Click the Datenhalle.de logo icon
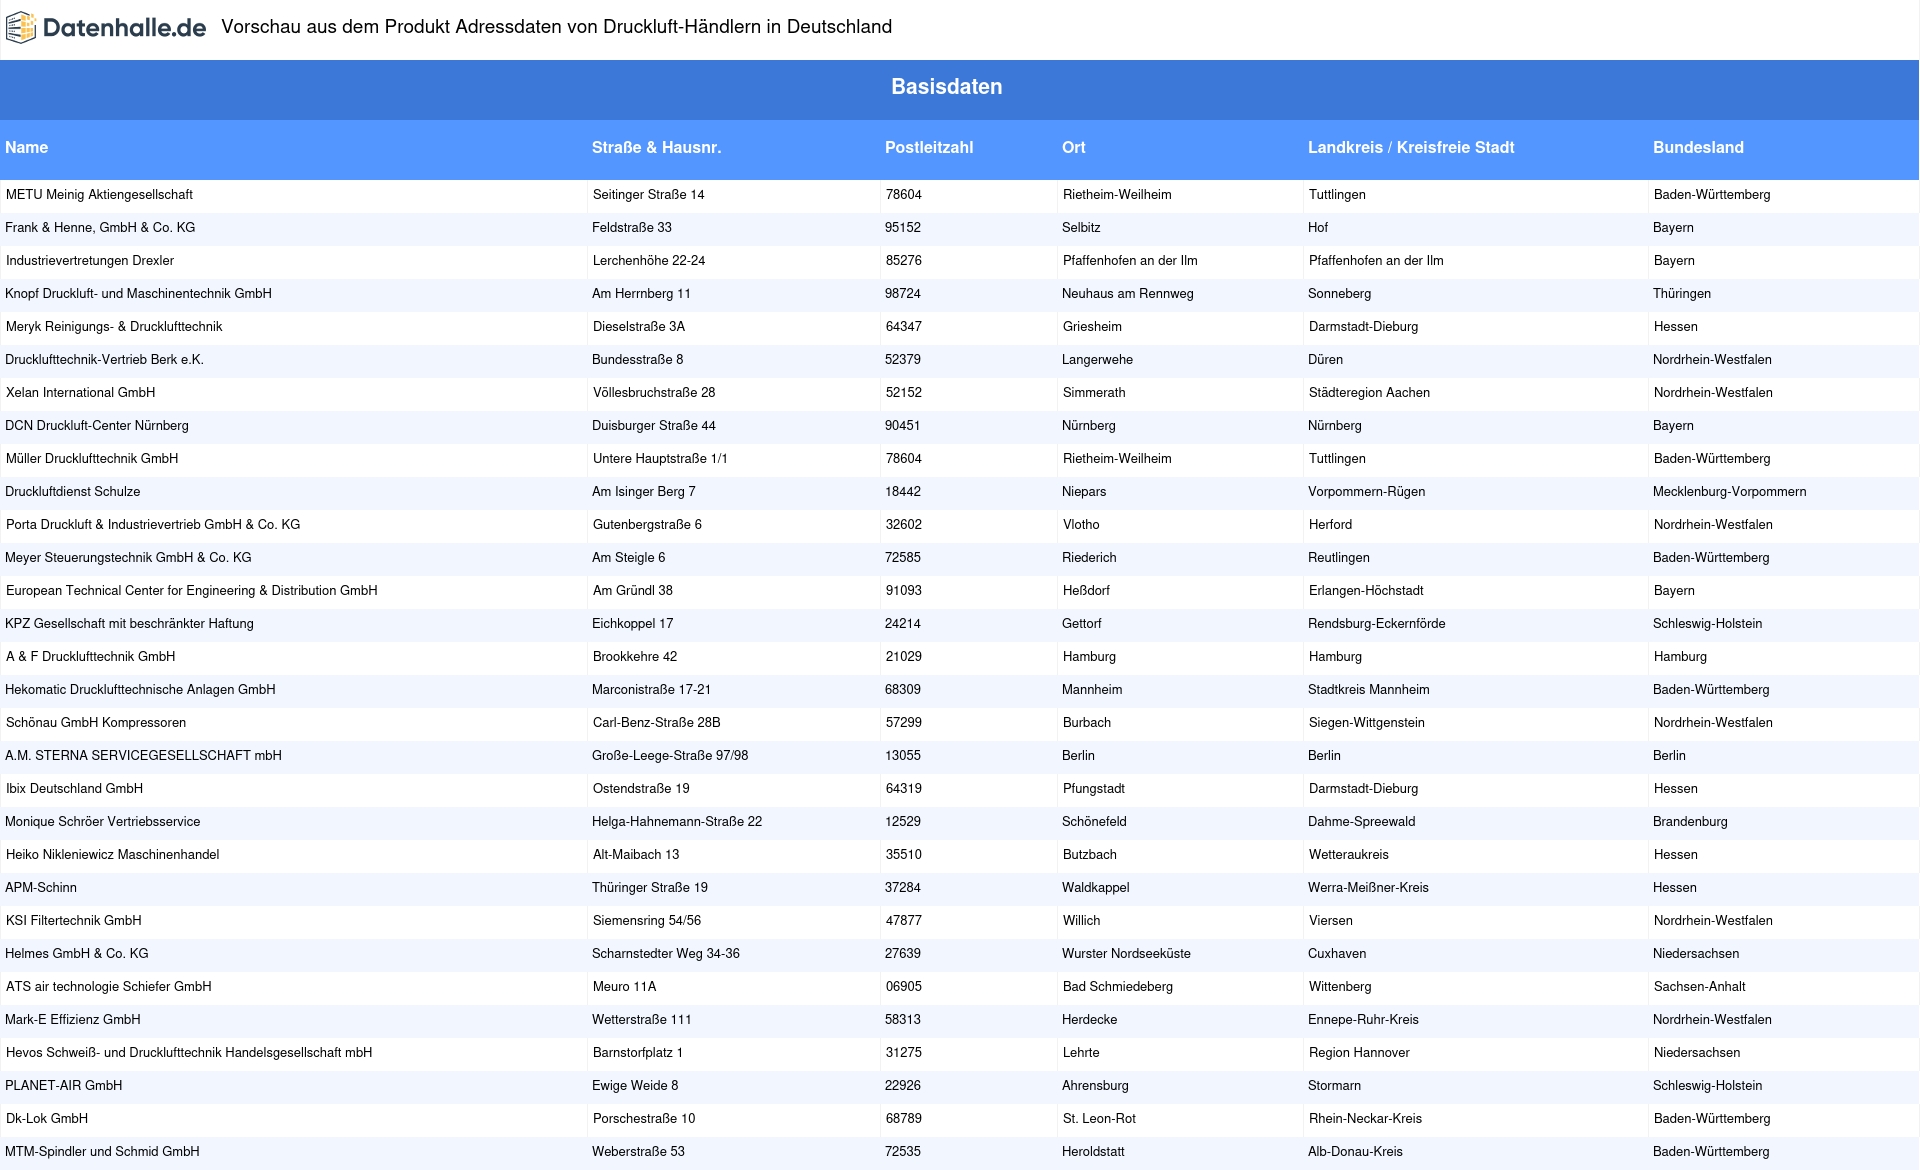The image size is (1920, 1170). [21, 28]
